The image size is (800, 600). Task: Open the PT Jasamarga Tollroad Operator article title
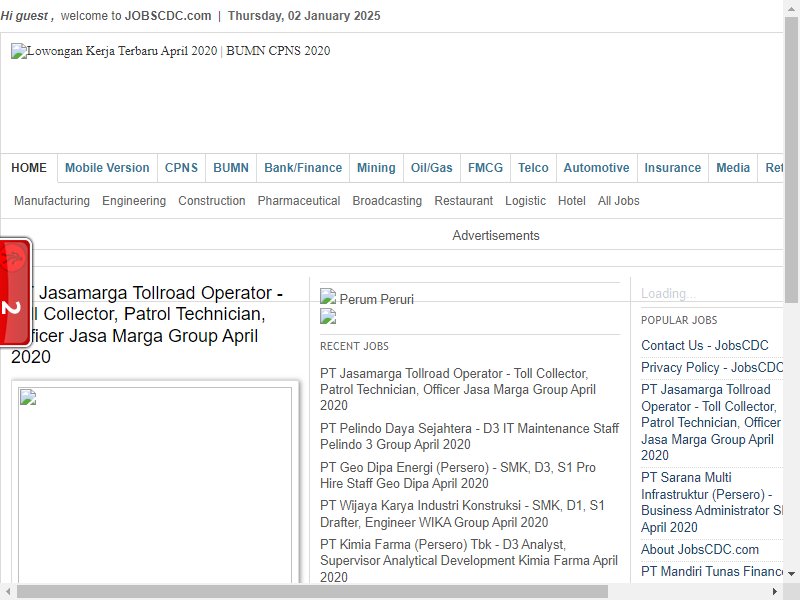point(147,324)
